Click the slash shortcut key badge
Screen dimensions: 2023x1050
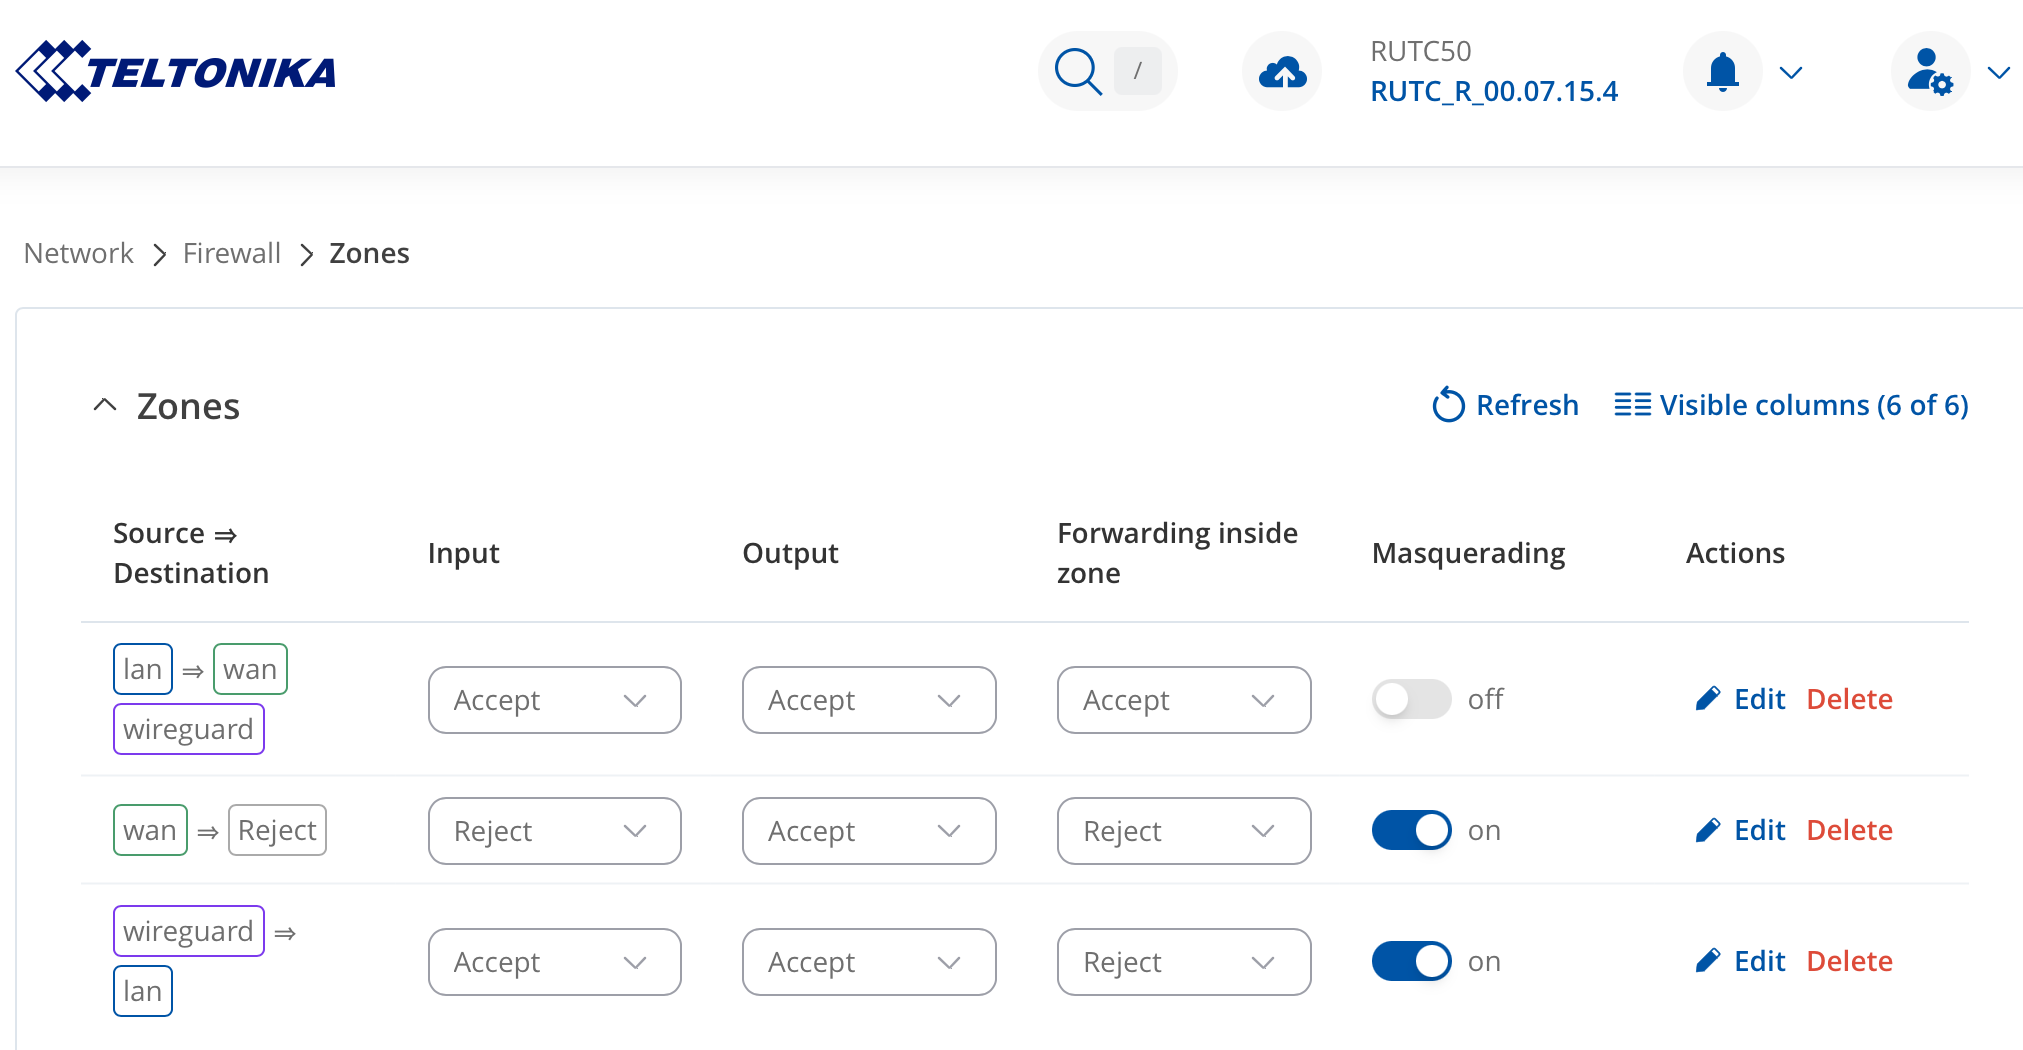1137,71
